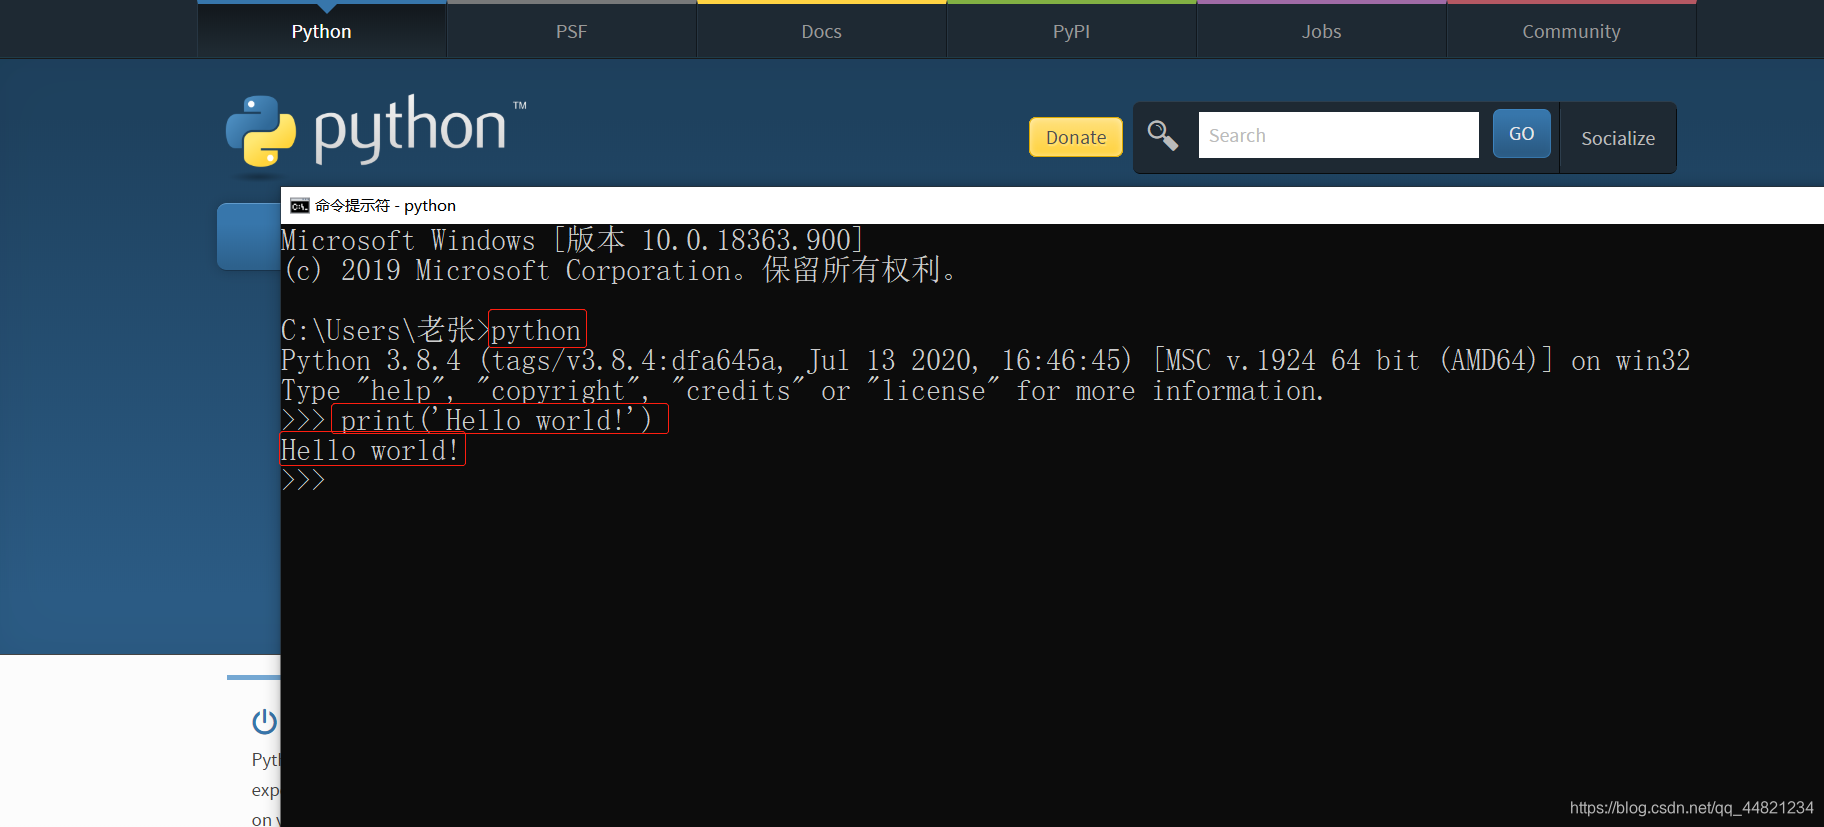Click the power icon below the banner

tap(264, 721)
